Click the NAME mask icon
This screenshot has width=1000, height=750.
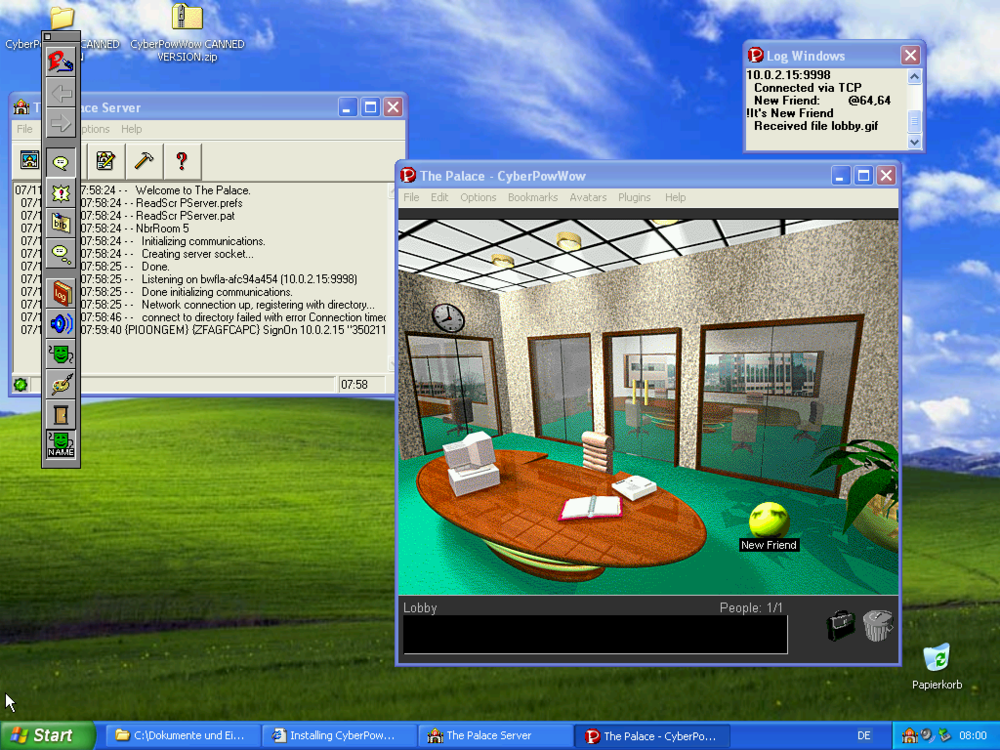(61, 445)
